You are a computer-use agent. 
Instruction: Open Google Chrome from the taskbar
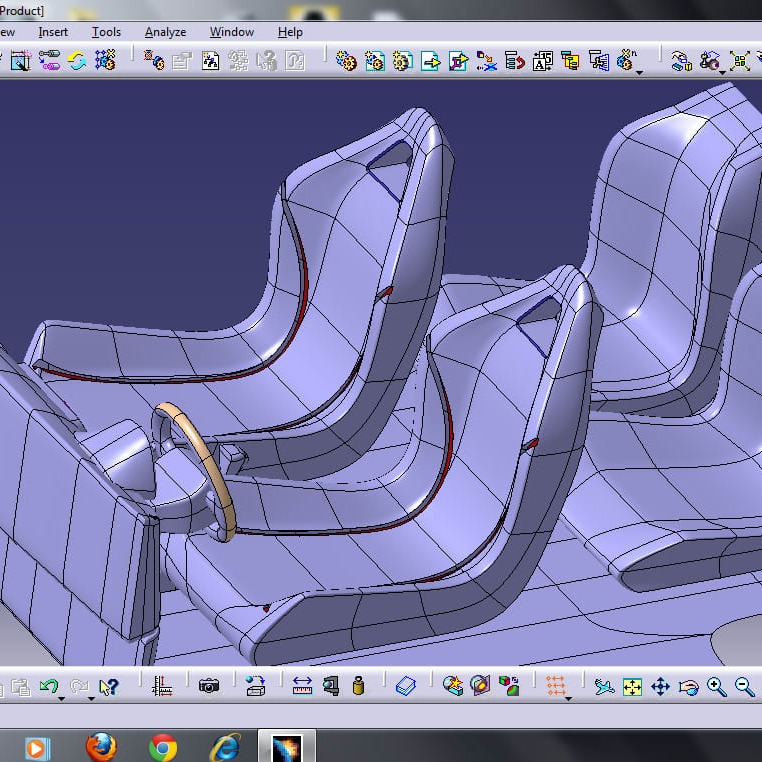coord(163,746)
